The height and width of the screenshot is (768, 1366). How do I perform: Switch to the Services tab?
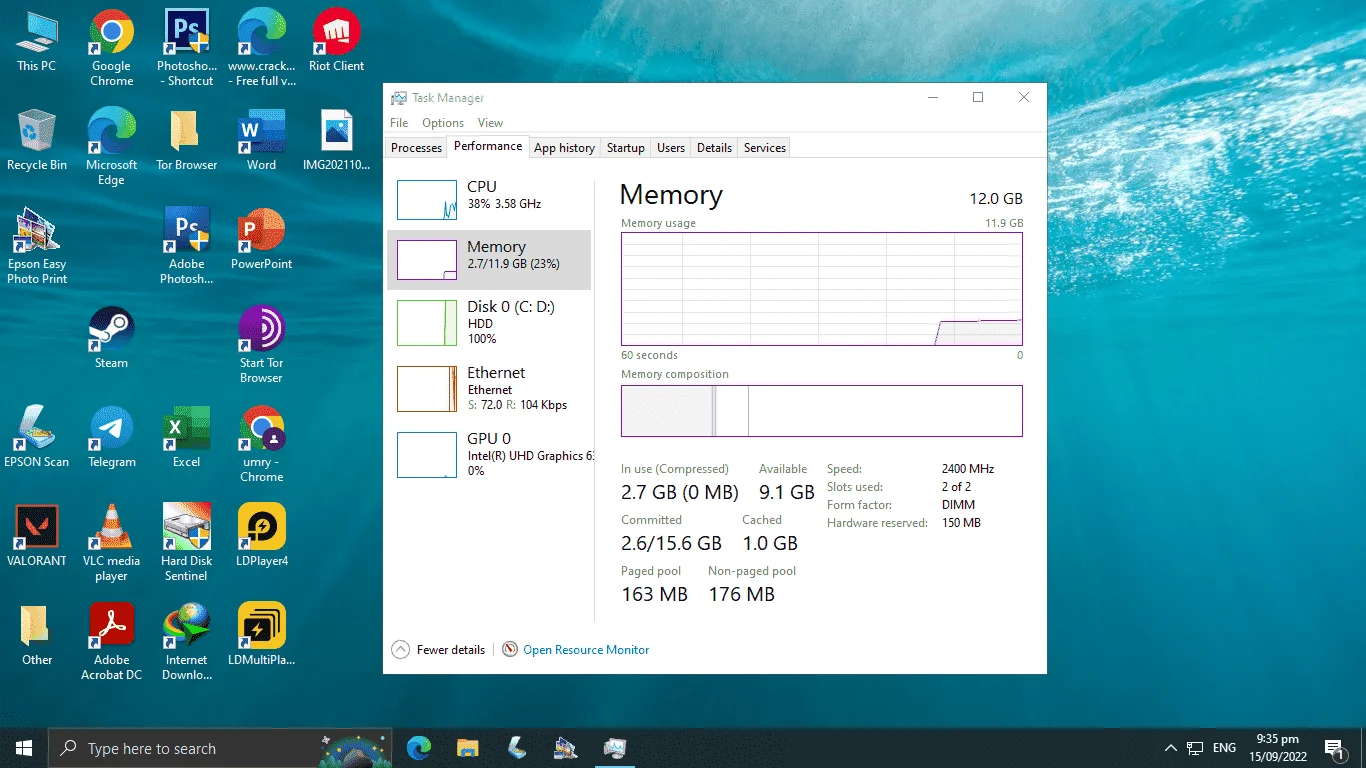click(x=765, y=148)
